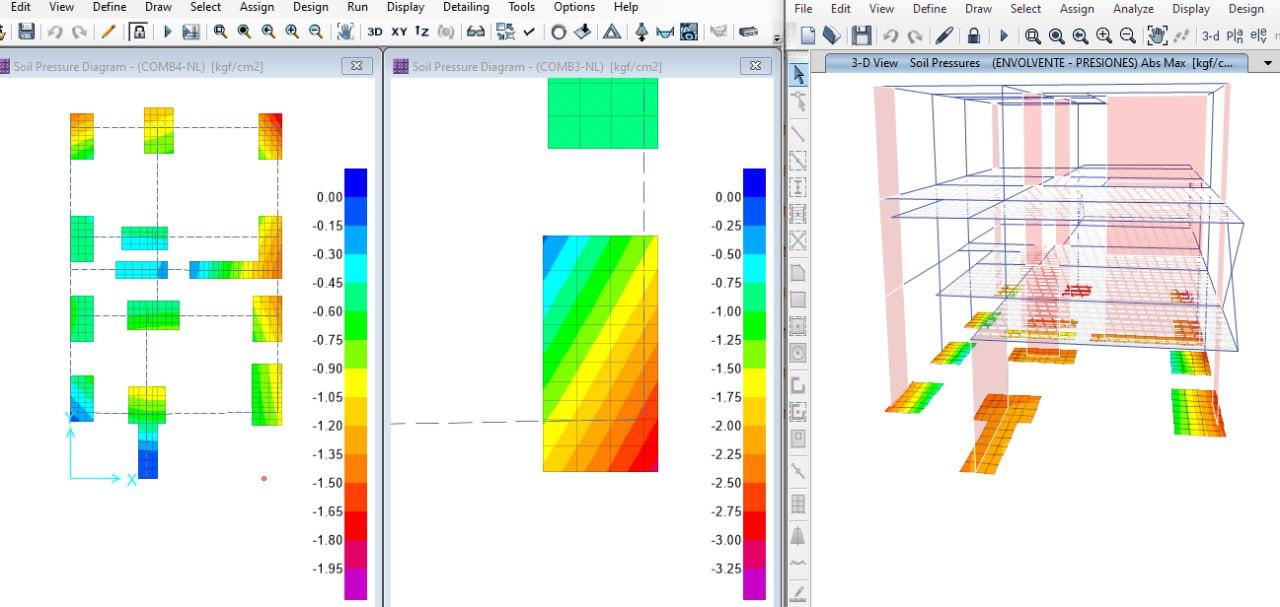This screenshot has height=607, width=1280.
Task: Pick the Draw Line tool in the vertical toolbar
Action: pos(798,133)
